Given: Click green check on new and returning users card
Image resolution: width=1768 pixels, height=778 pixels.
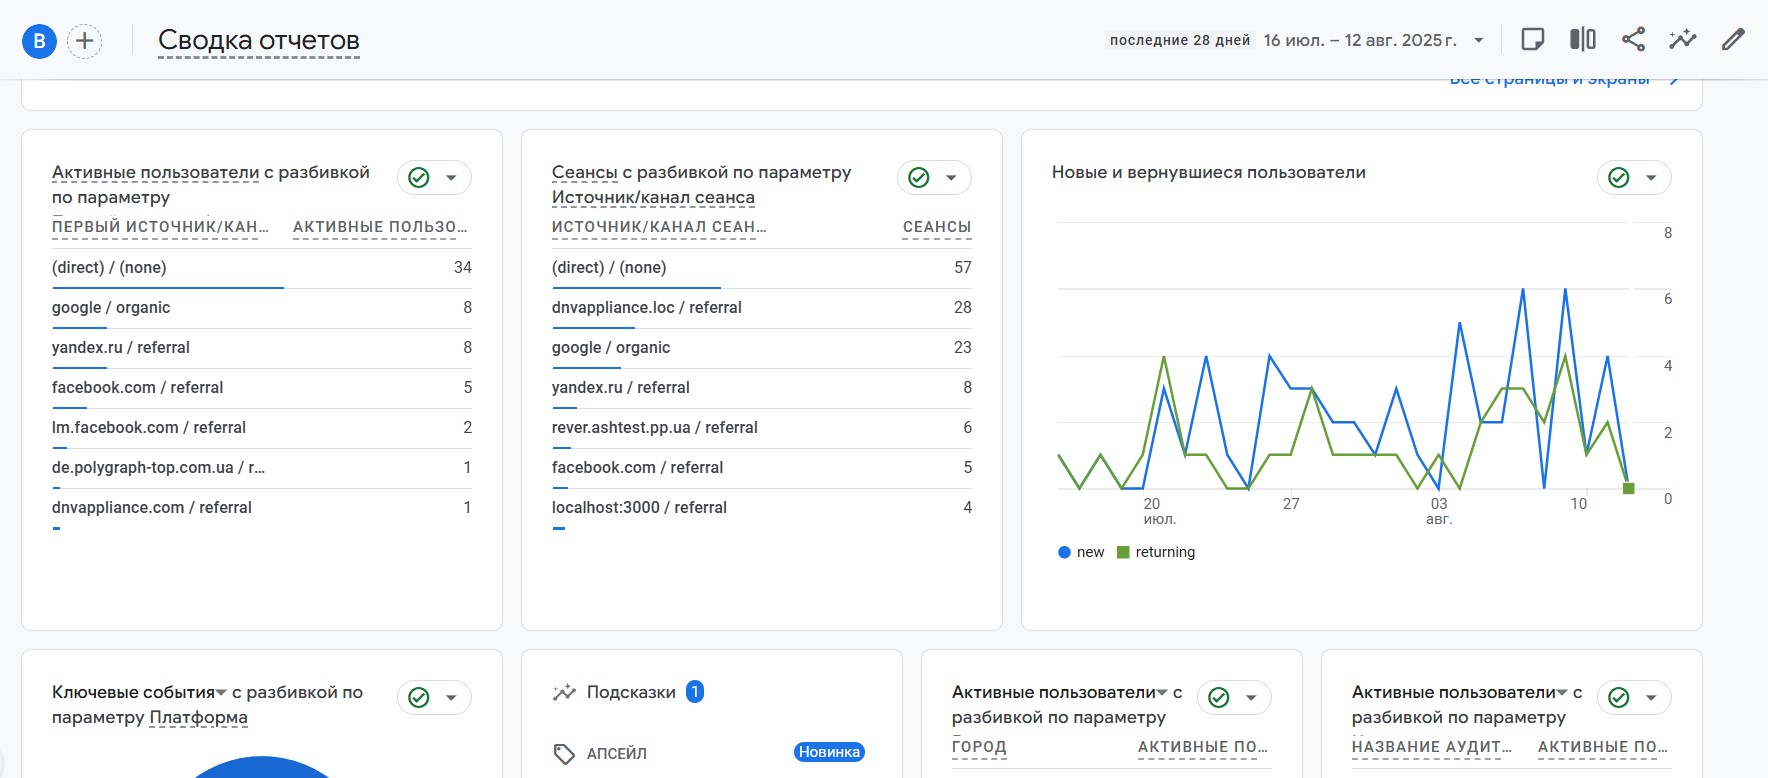Looking at the screenshot, I should 1619,178.
